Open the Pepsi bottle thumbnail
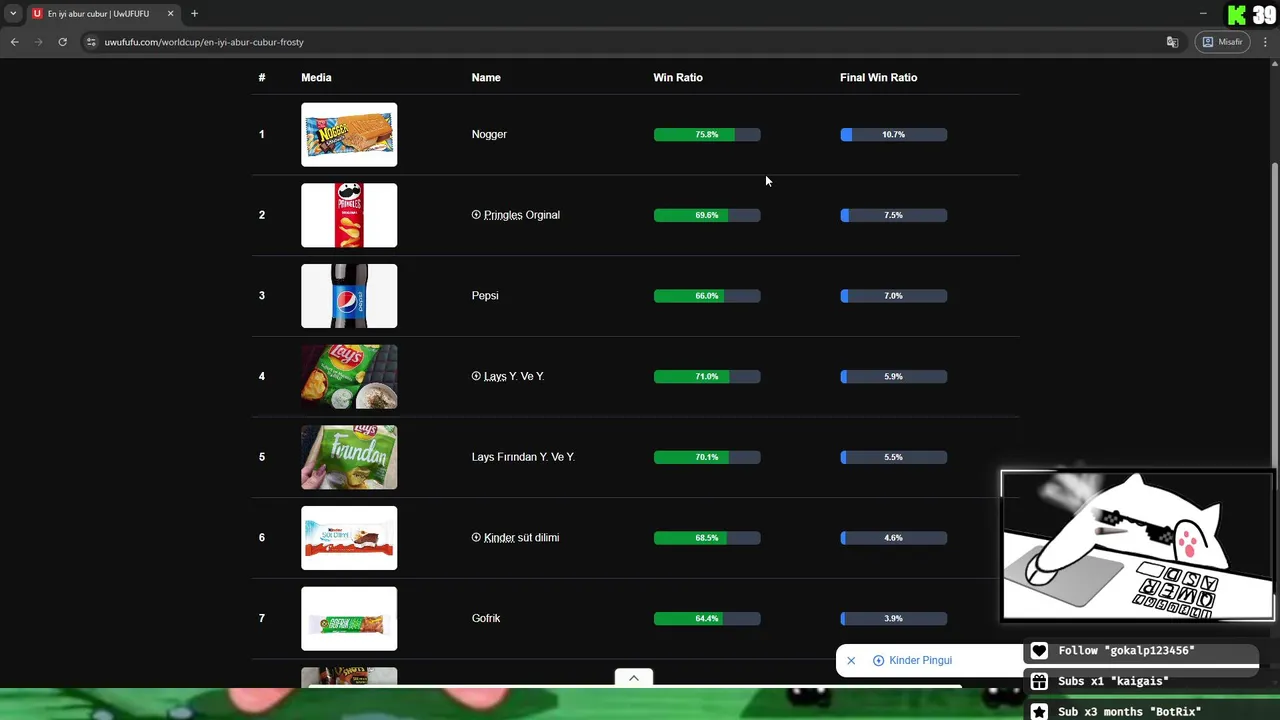This screenshot has height=720, width=1280. click(349, 296)
